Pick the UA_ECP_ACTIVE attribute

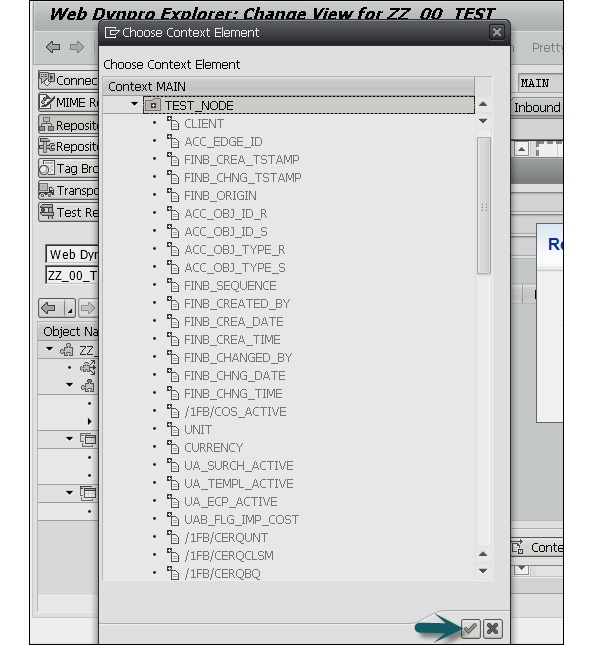click(230, 502)
